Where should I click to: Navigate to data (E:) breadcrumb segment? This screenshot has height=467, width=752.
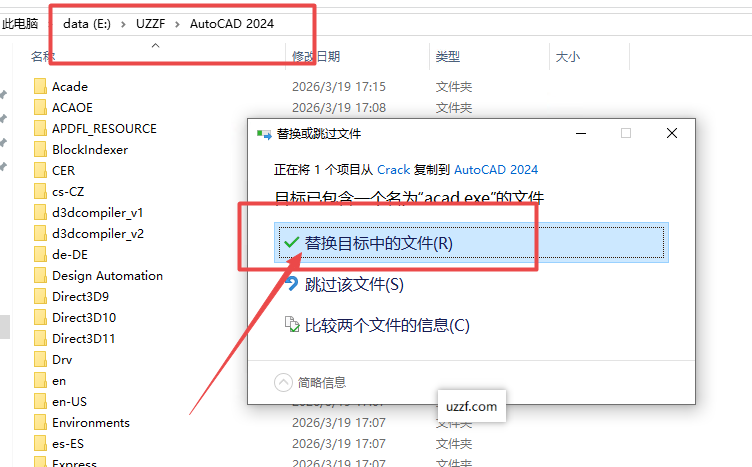88,22
